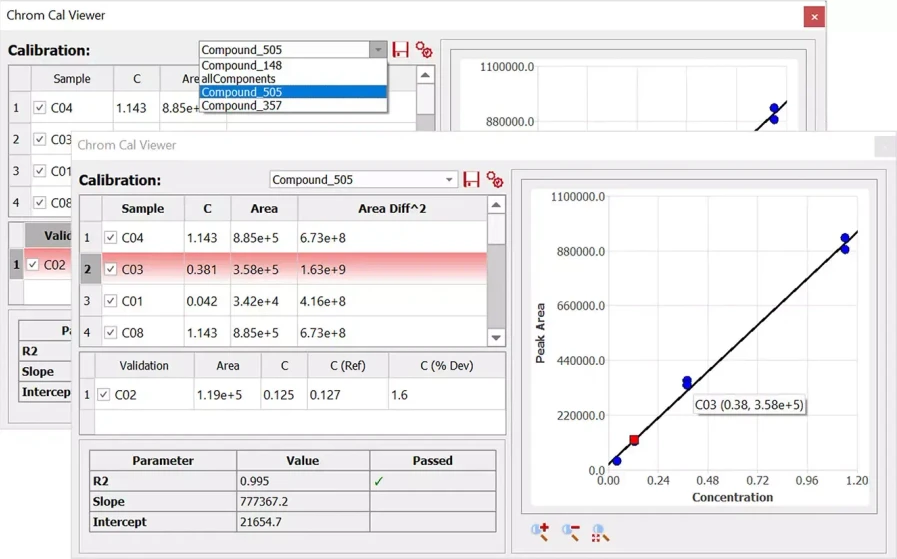Uncheck sample C04 in front window
The width and height of the screenshot is (897, 559).
coord(110,237)
